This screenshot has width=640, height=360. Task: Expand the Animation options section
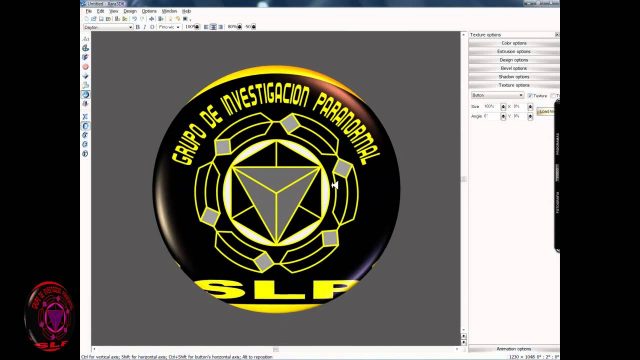(x=513, y=349)
